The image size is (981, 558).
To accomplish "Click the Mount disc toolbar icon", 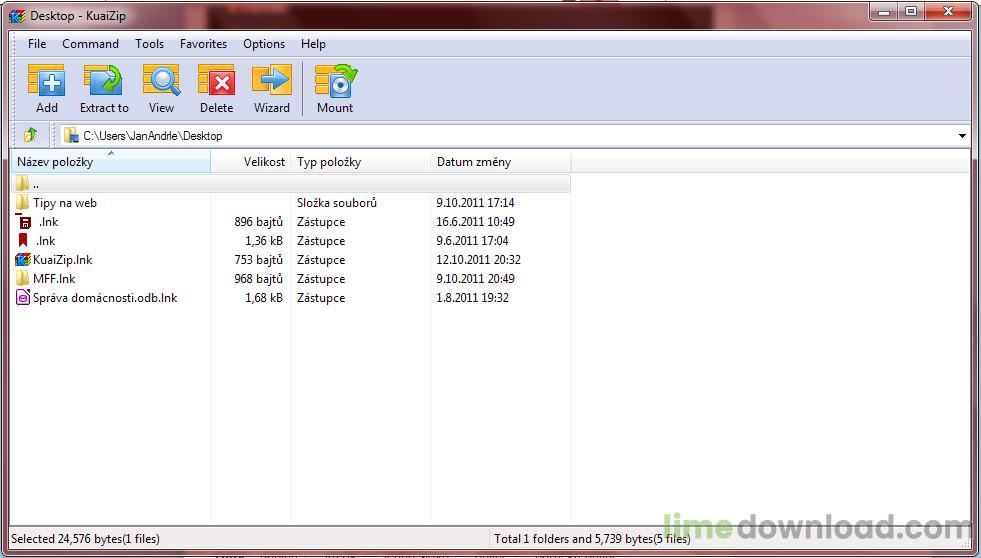I will point(335,80).
